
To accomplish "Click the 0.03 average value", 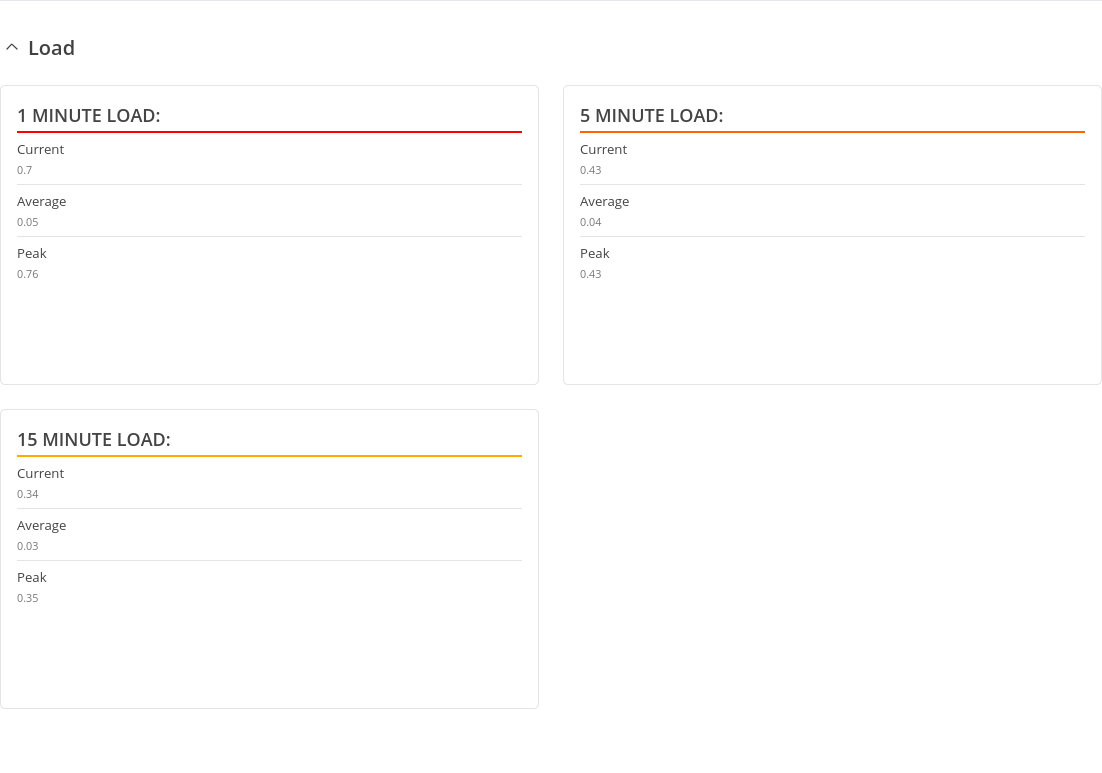I will pos(28,546).
